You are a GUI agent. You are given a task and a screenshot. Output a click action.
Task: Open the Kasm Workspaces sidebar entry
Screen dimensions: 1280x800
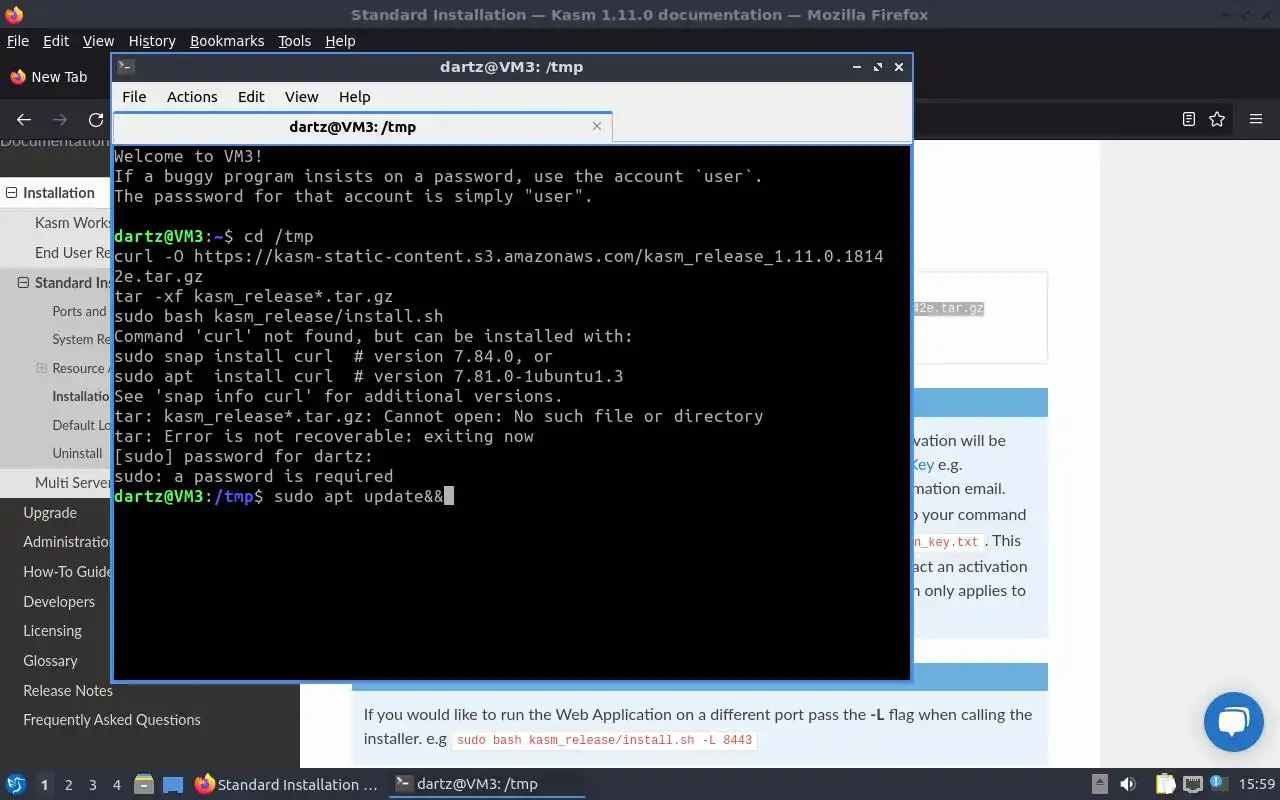coord(73,223)
